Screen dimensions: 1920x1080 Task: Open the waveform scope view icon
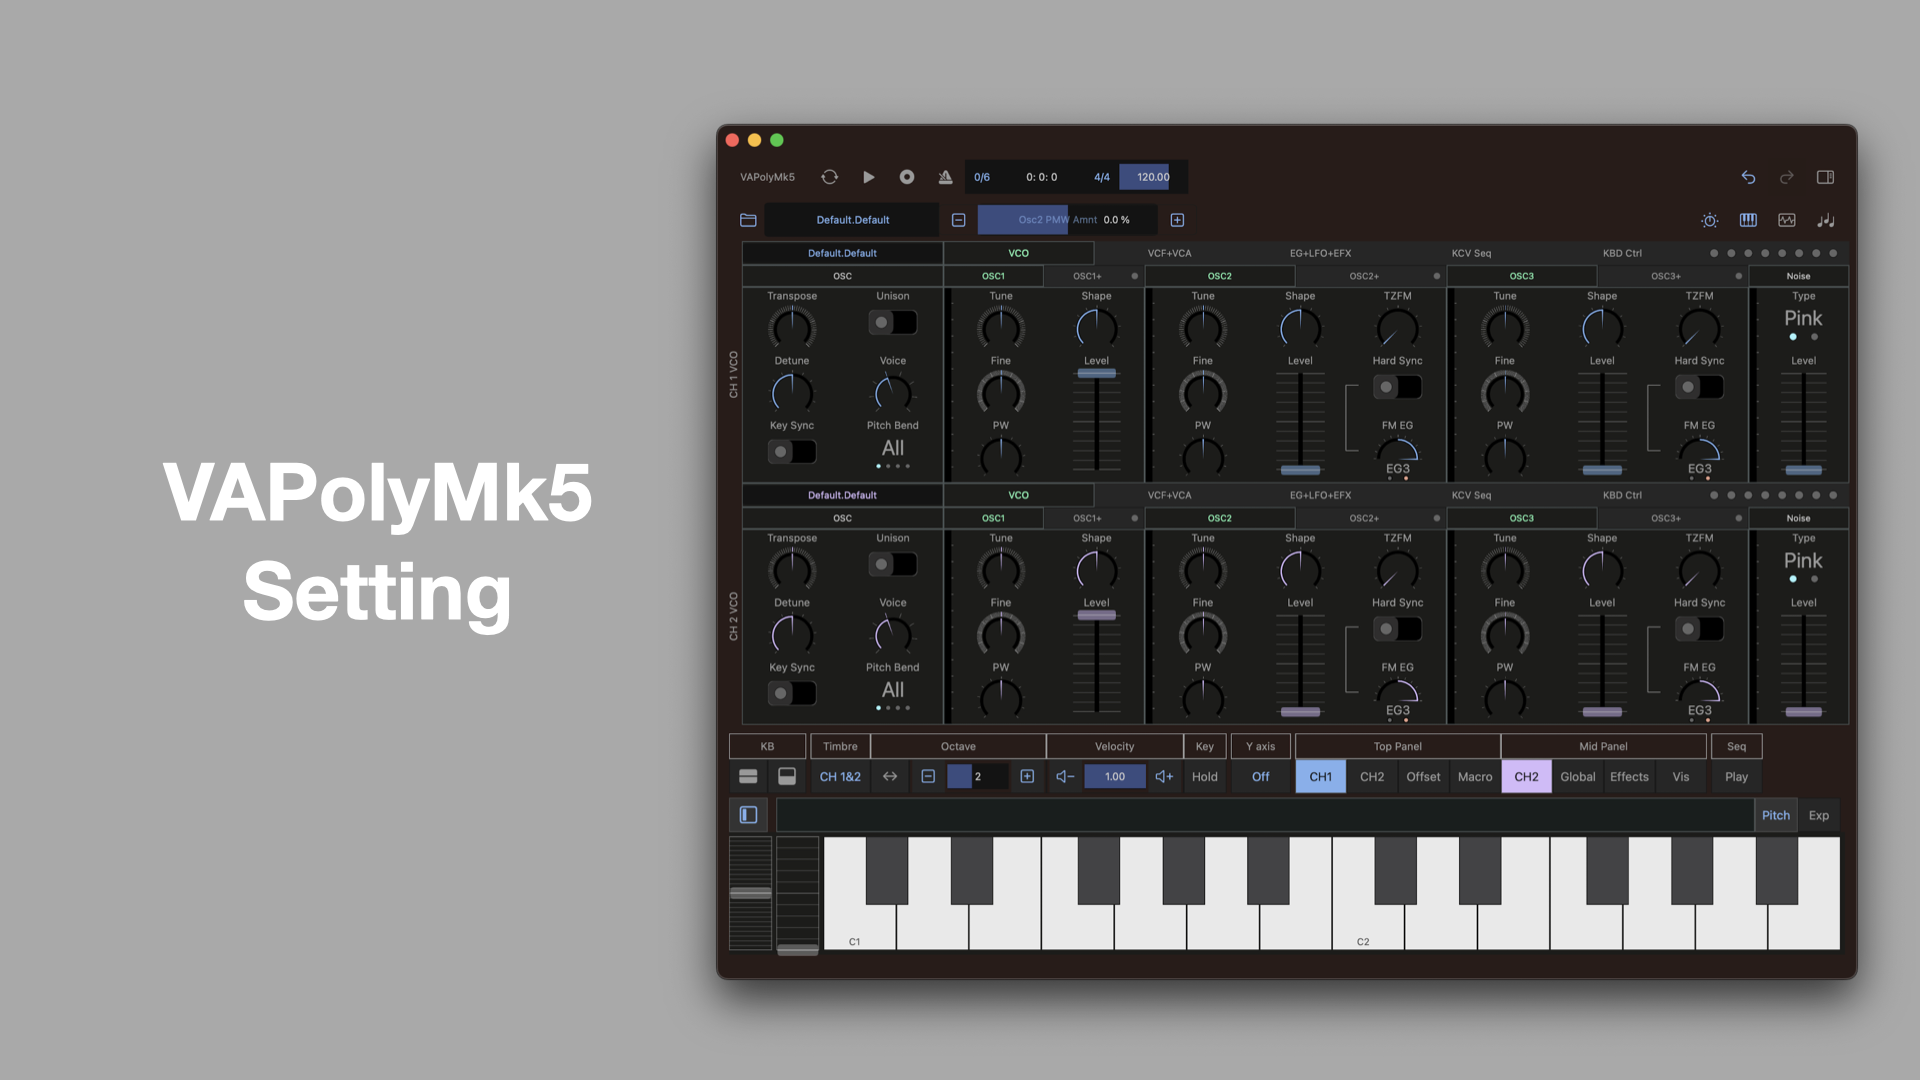coord(1787,220)
